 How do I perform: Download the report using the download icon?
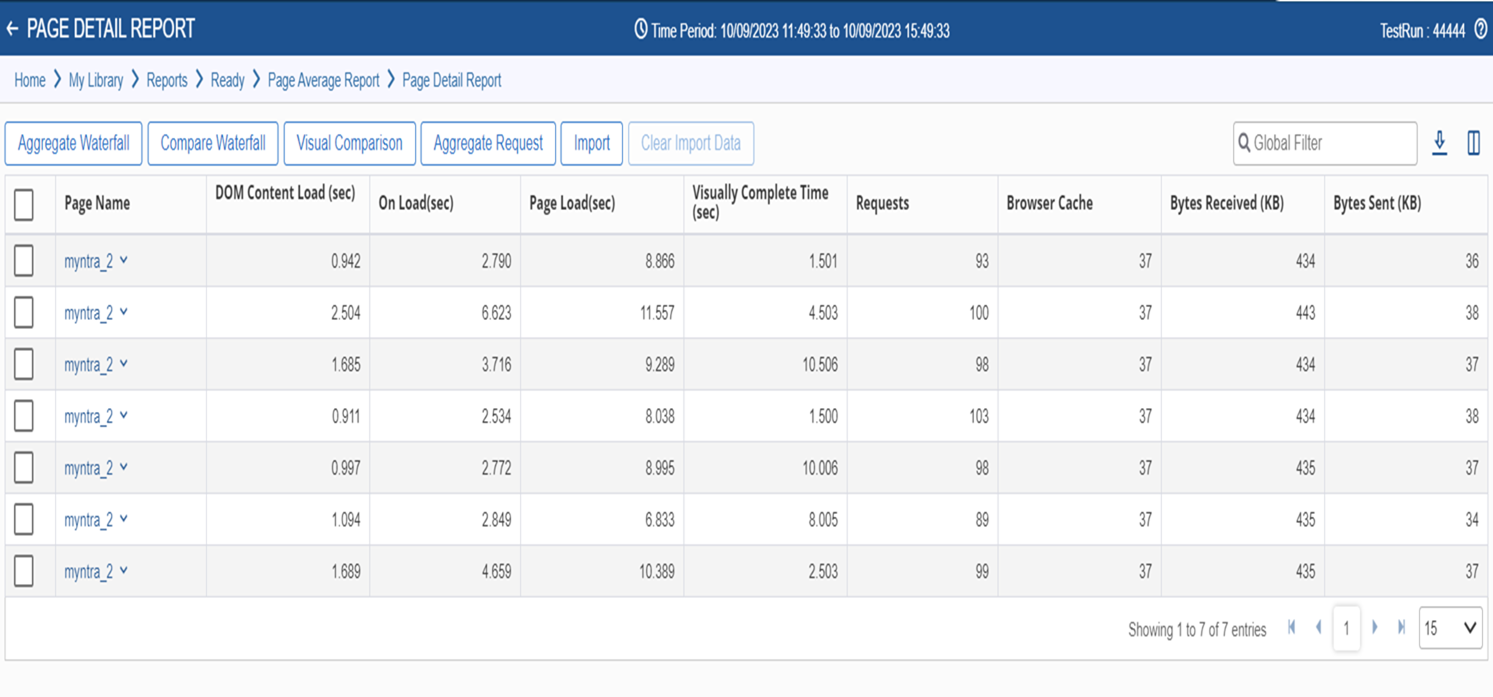1440,143
